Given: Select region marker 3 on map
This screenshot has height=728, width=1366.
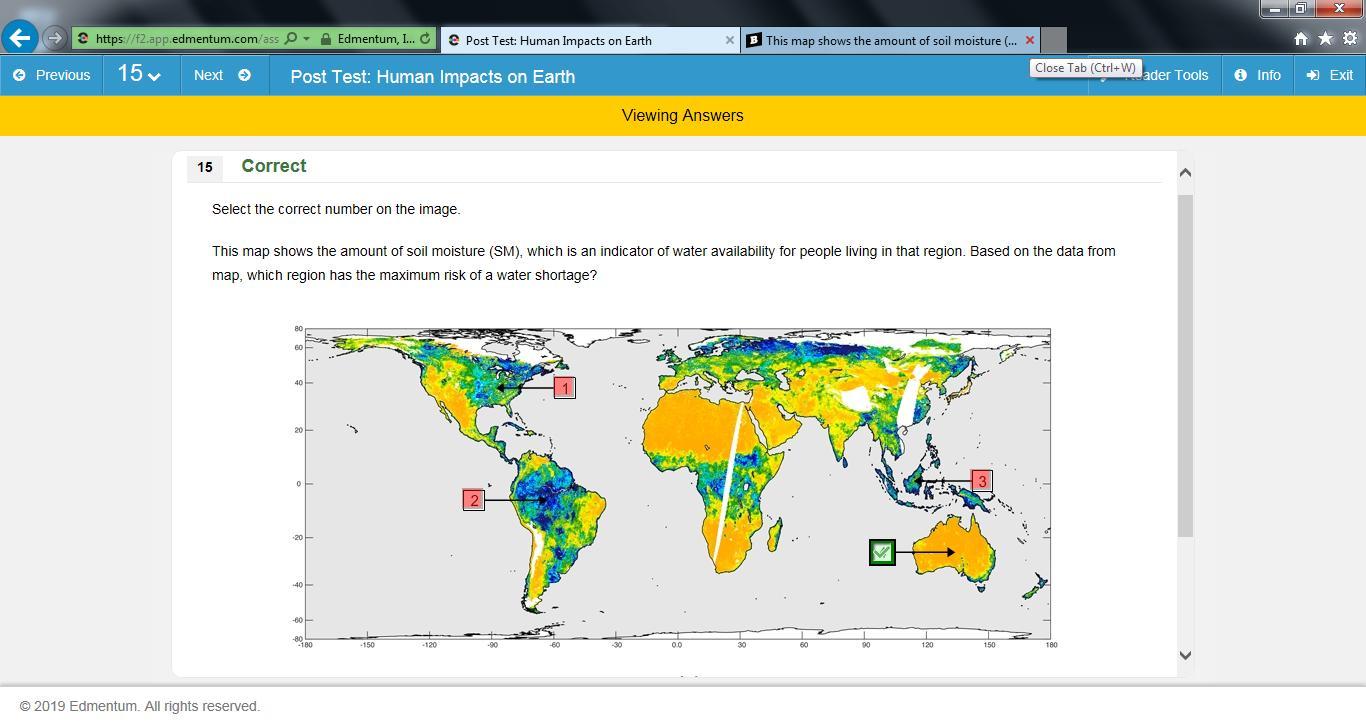Looking at the screenshot, I should click(981, 482).
